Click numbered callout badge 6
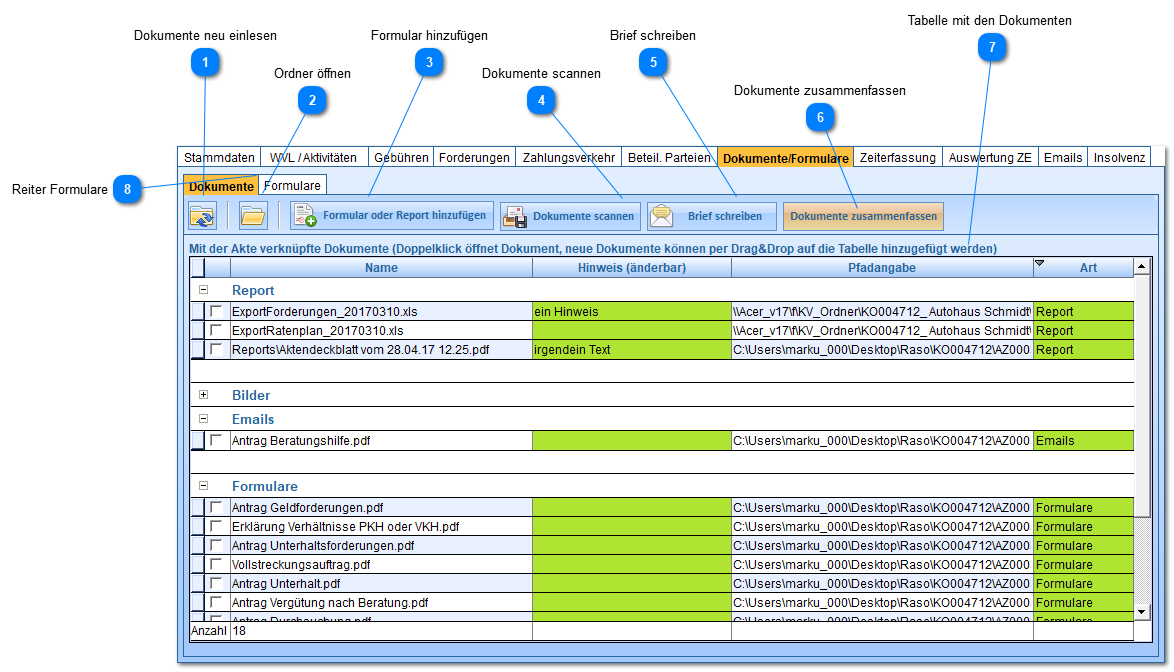 (820, 117)
